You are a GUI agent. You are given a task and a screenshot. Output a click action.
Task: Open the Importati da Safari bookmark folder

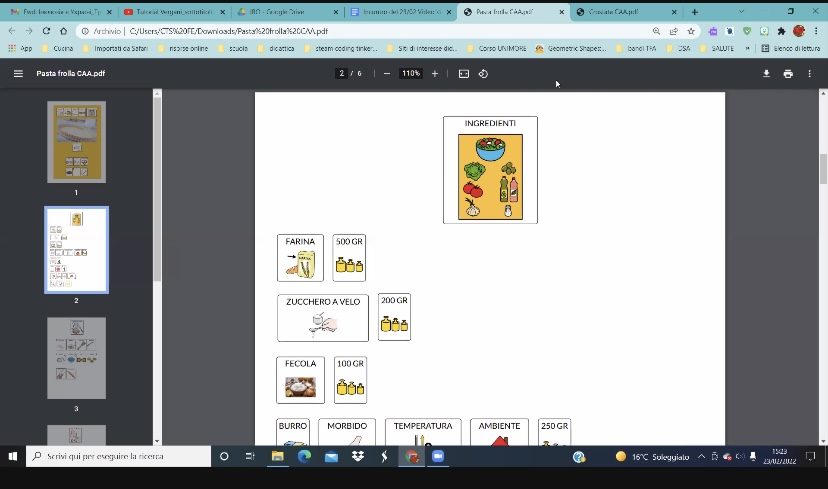click(115, 48)
